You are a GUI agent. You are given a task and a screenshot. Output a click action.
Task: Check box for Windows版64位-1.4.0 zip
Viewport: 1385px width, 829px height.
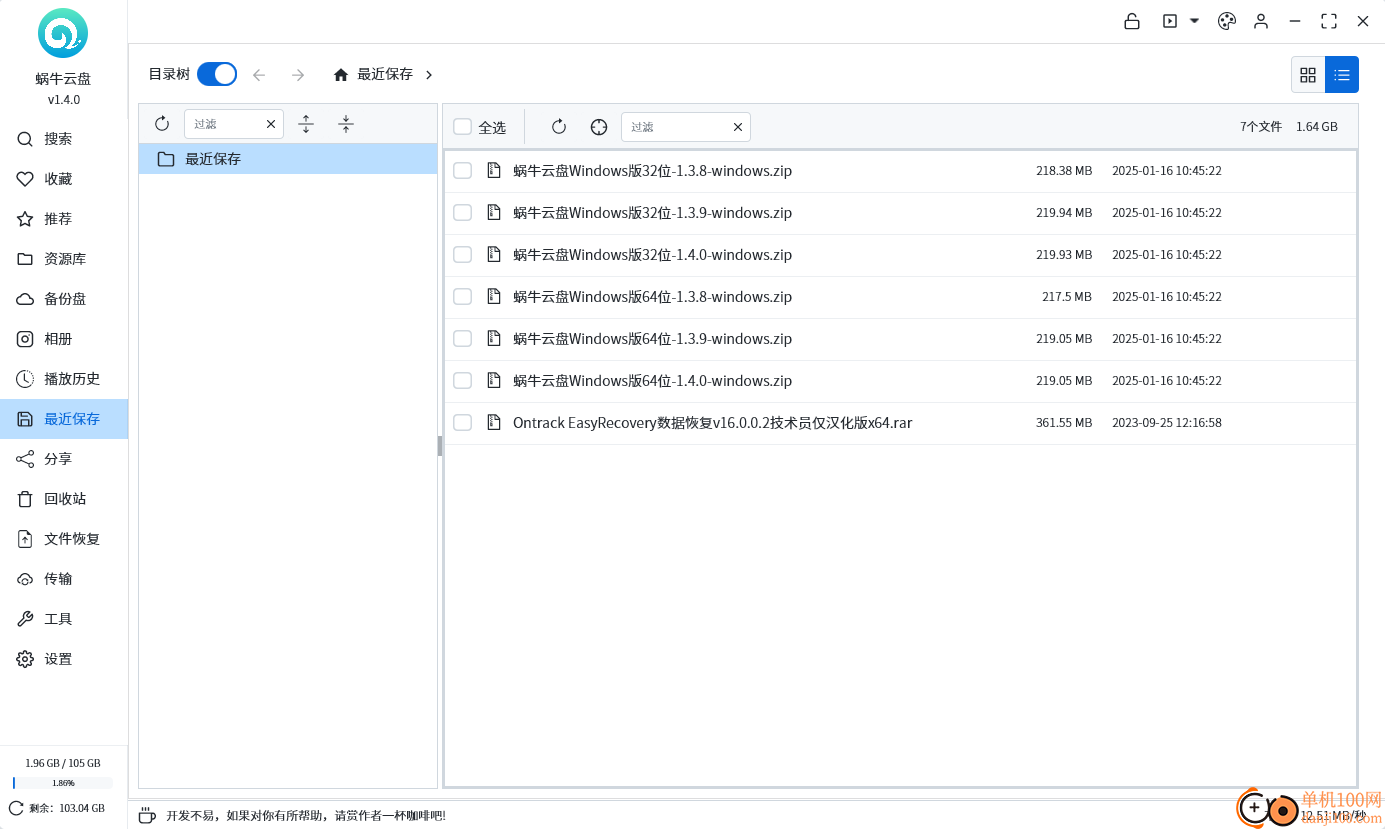pyautogui.click(x=462, y=381)
